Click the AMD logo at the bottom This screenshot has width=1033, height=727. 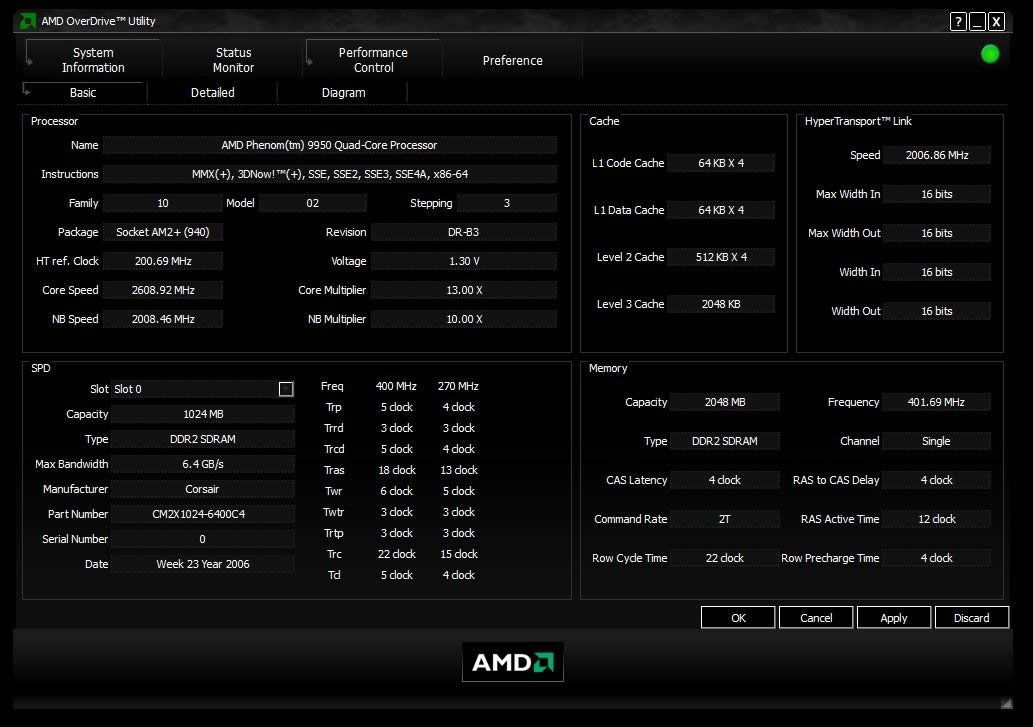[513, 662]
